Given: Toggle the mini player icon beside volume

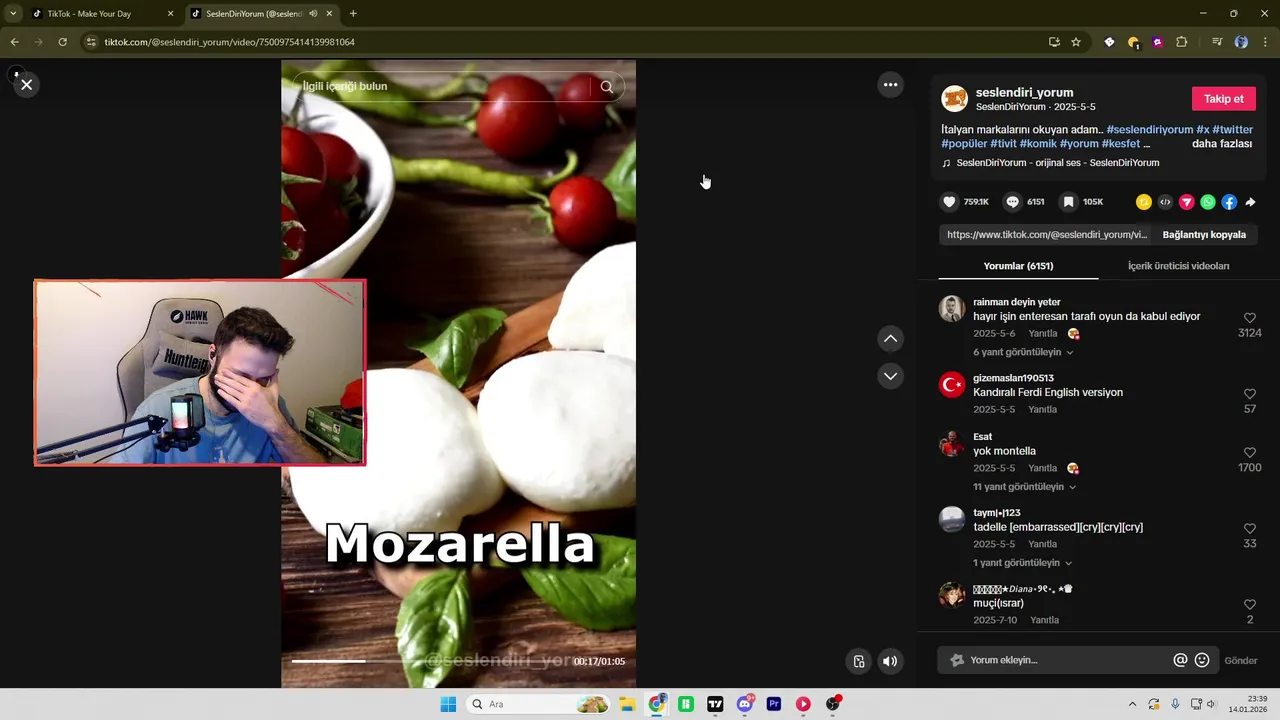Looking at the screenshot, I should coord(859,661).
